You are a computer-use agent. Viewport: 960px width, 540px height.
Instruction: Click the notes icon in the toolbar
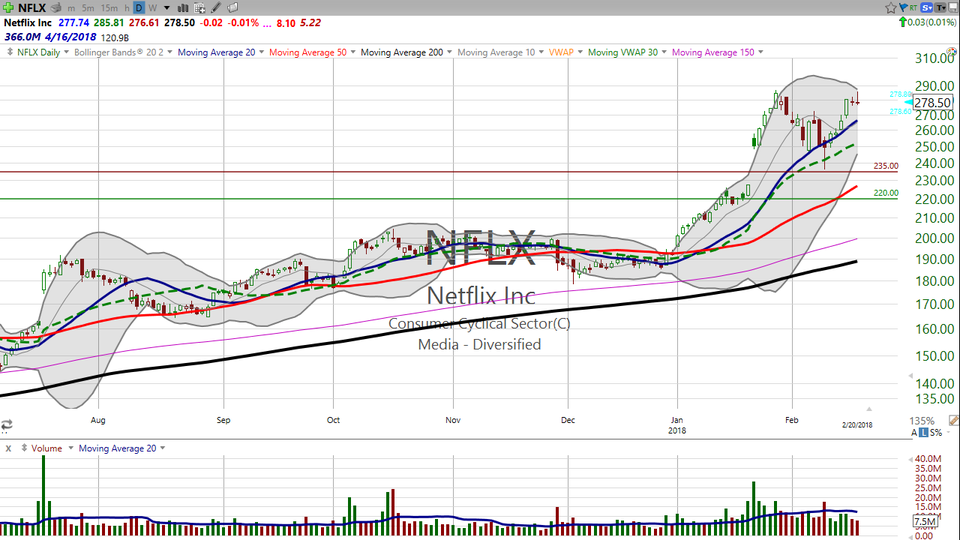pyautogui.click(x=233, y=8)
